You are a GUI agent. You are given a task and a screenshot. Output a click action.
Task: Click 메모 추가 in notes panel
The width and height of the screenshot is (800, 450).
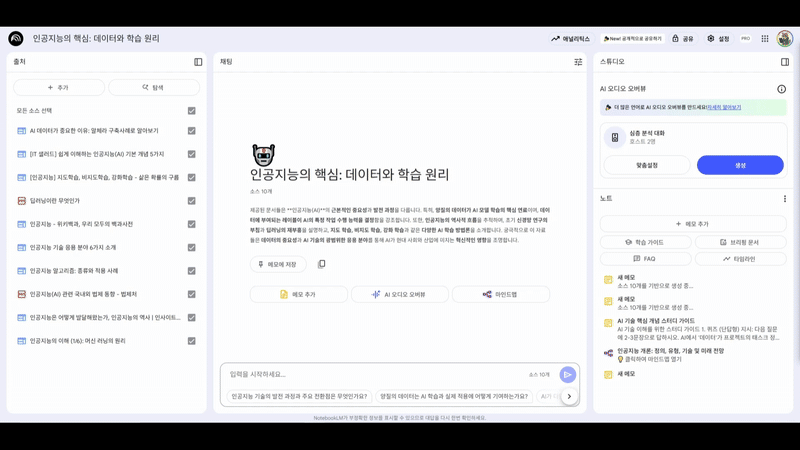[x=693, y=224]
